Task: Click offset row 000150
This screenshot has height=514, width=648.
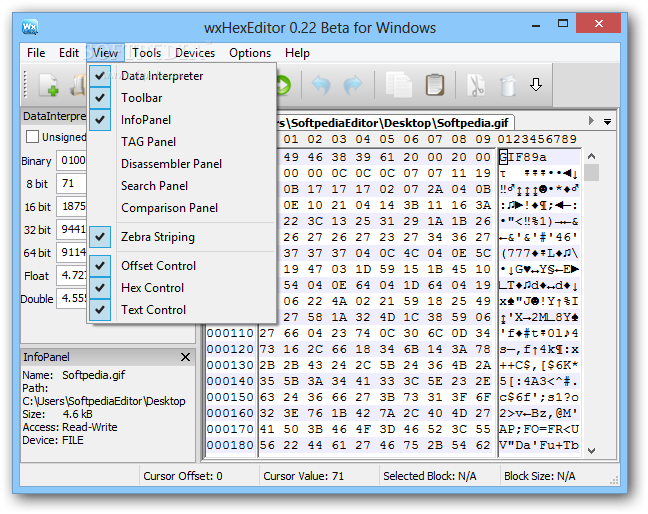Action: (x=230, y=397)
